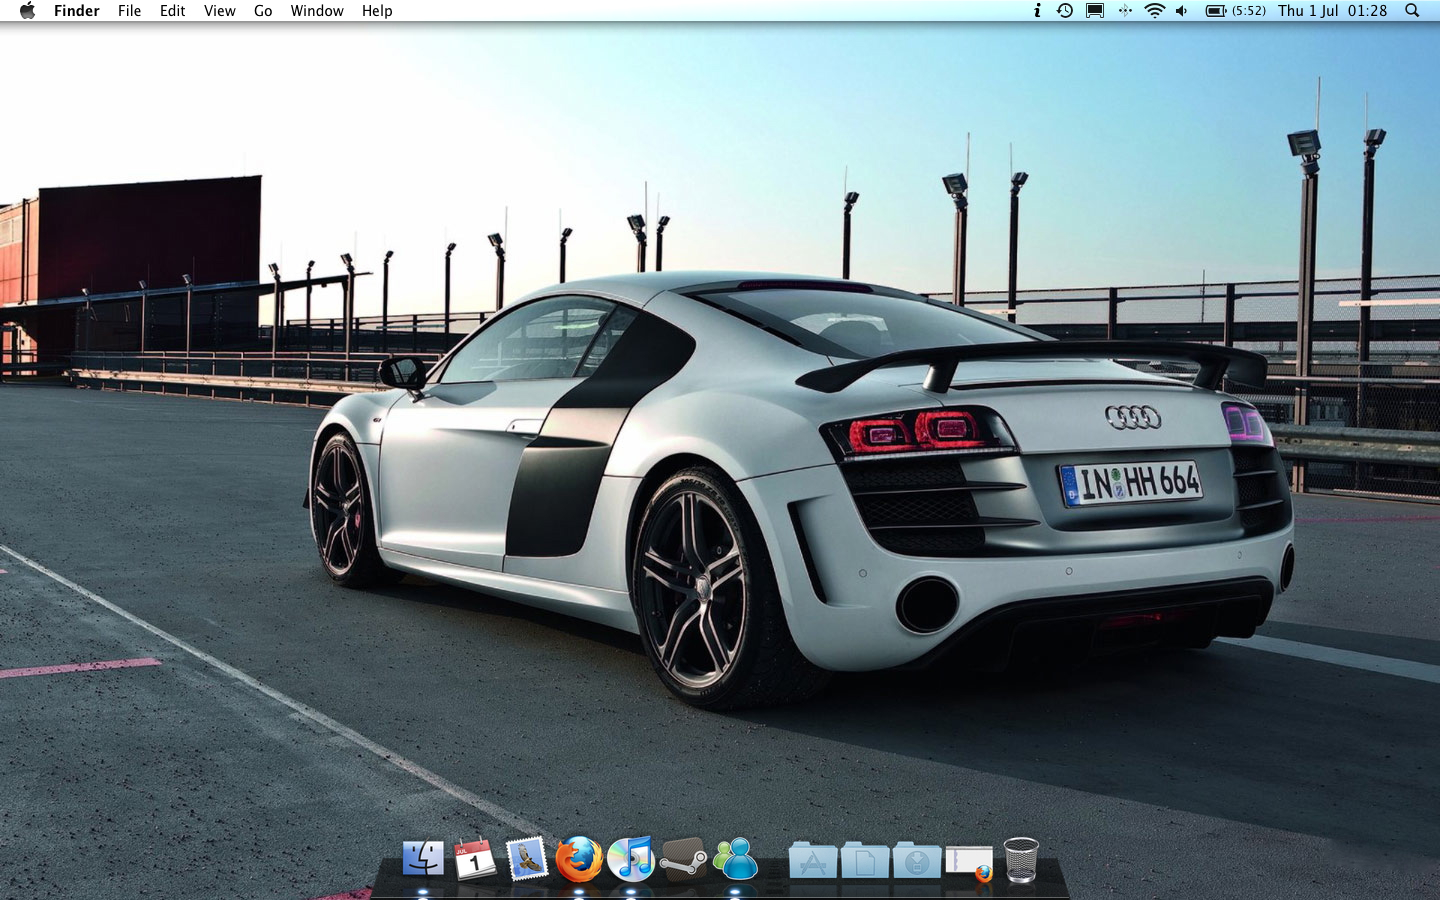The width and height of the screenshot is (1440, 900).
Task: Click the volume speaker icon
Action: [x=1182, y=11]
